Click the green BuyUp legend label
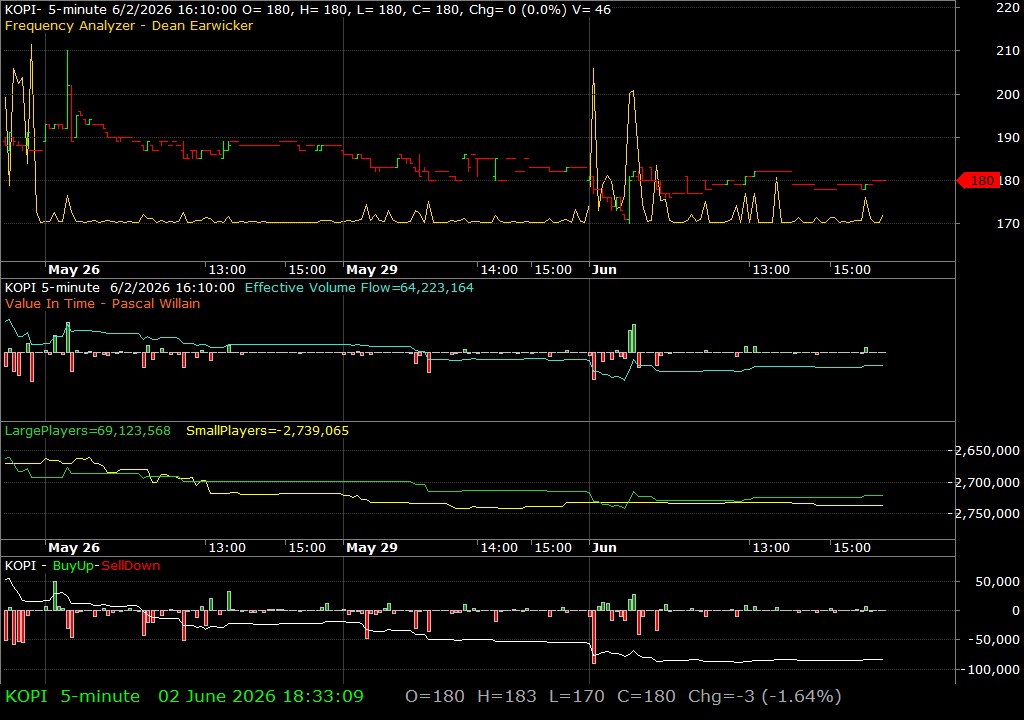Screen dimensions: 1024x720 pos(73,565)
